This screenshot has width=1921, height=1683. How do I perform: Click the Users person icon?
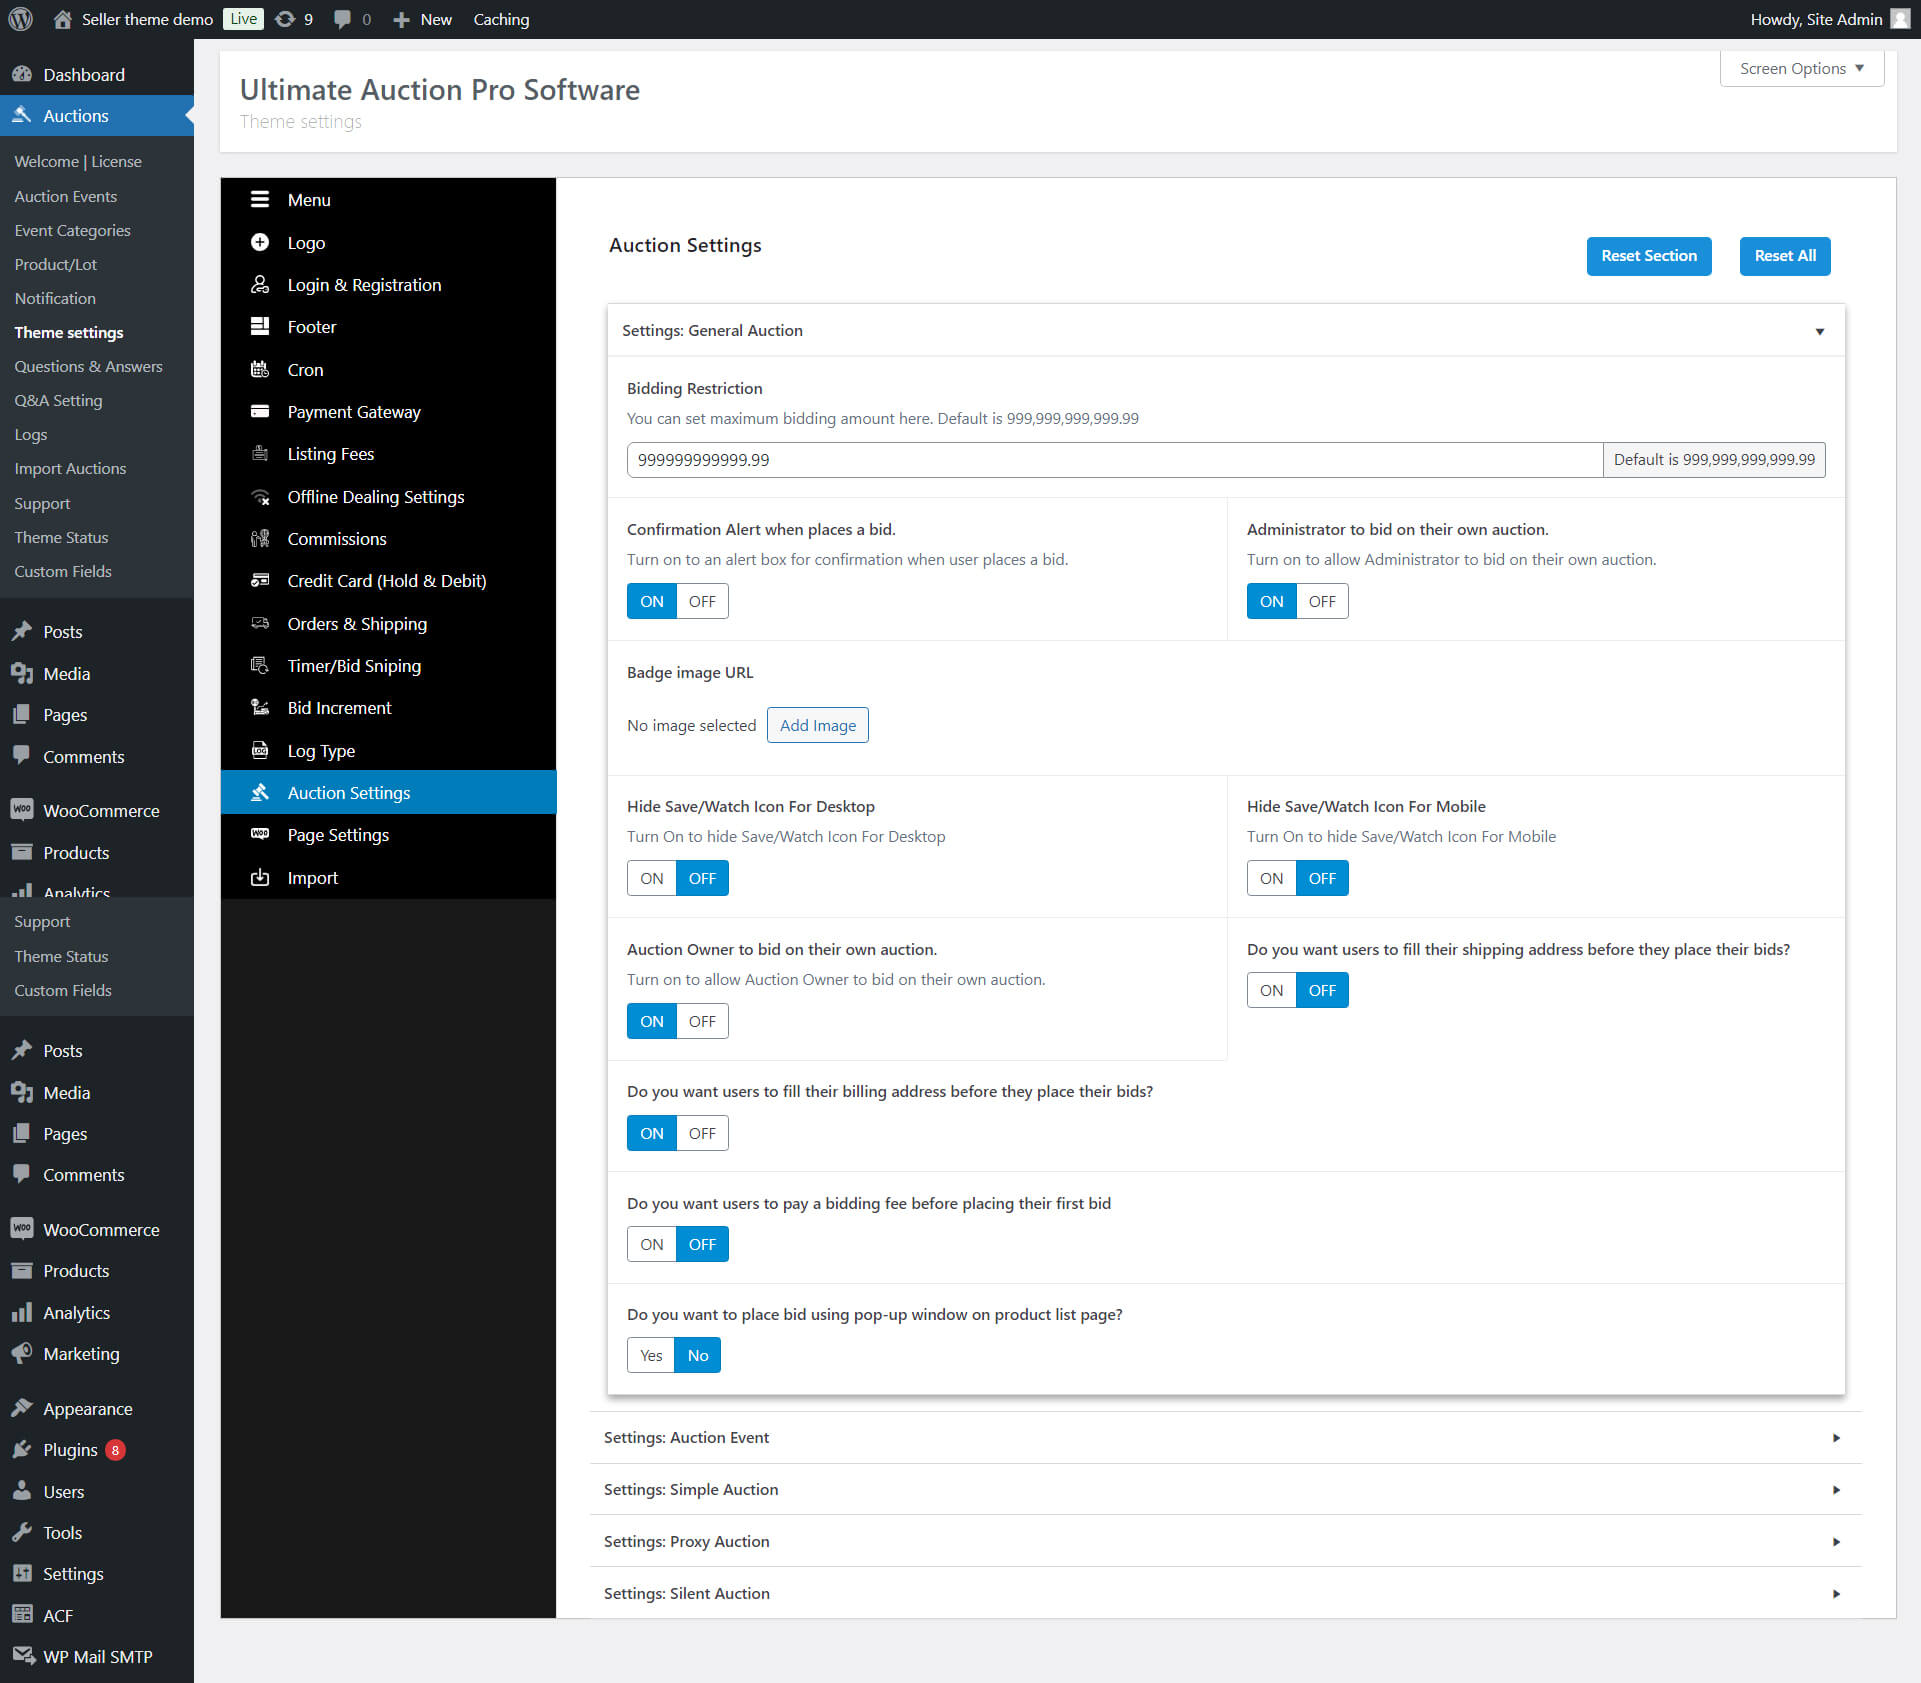22,1492
